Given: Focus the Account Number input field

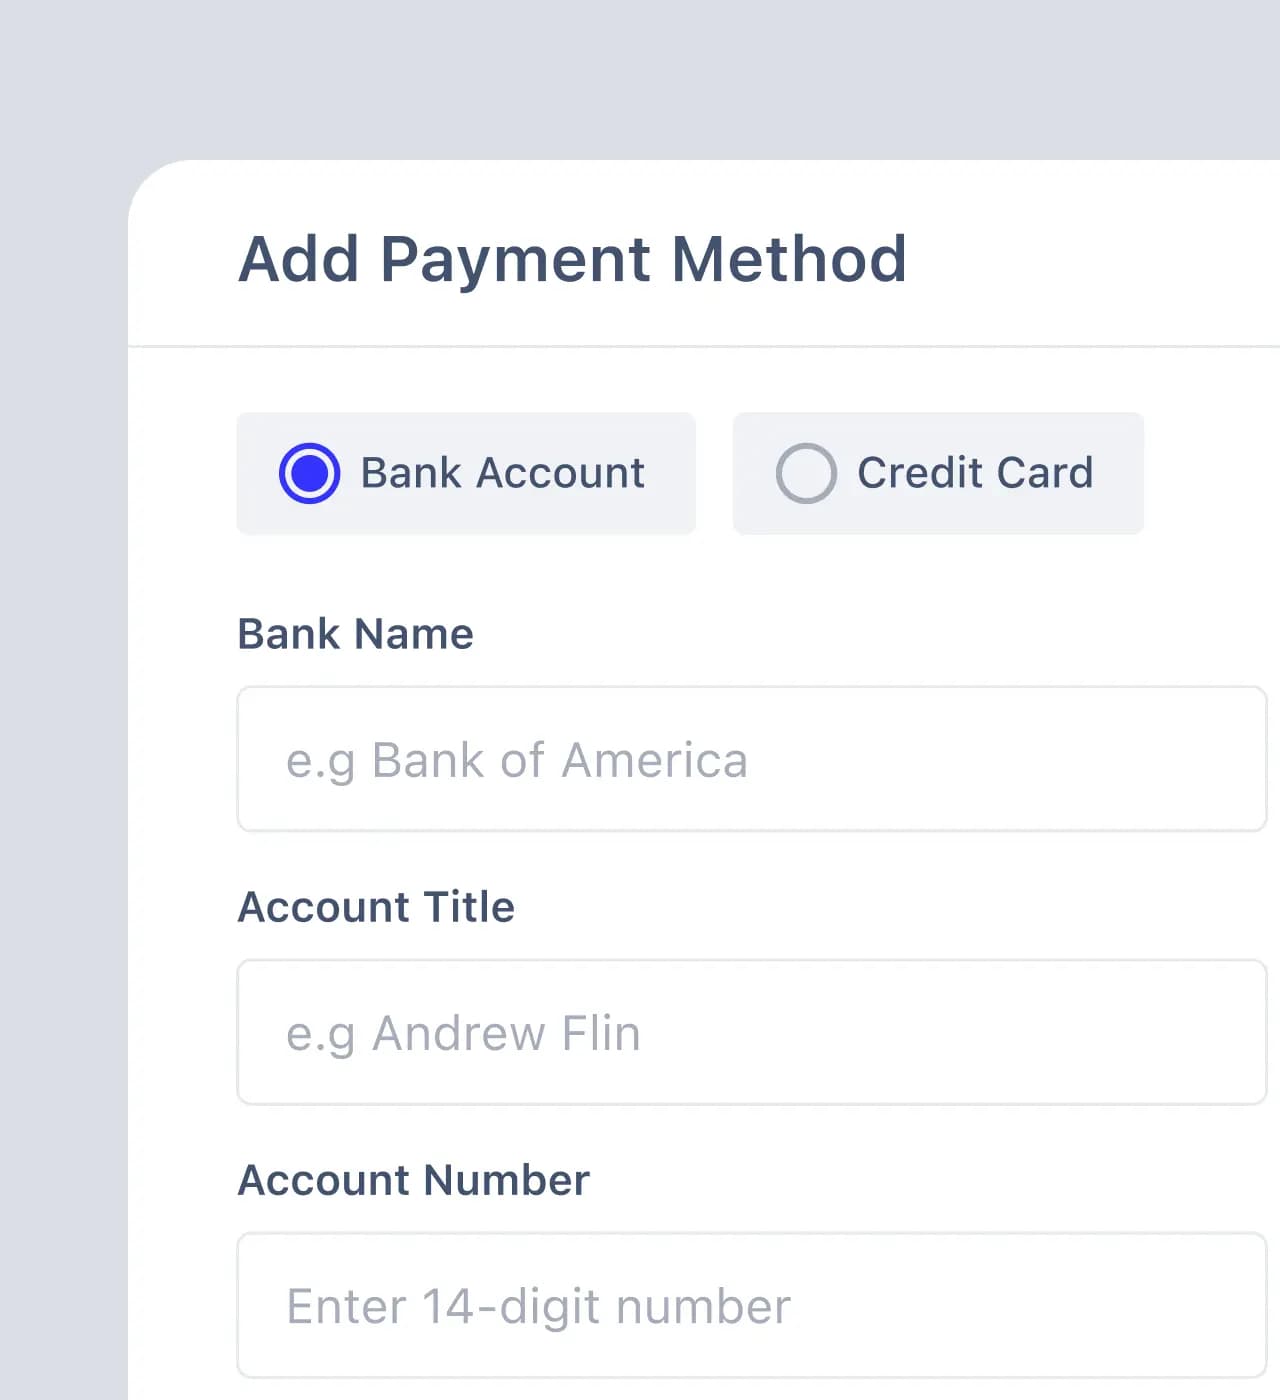Looking at the screenshot, I should point(752,1305).
